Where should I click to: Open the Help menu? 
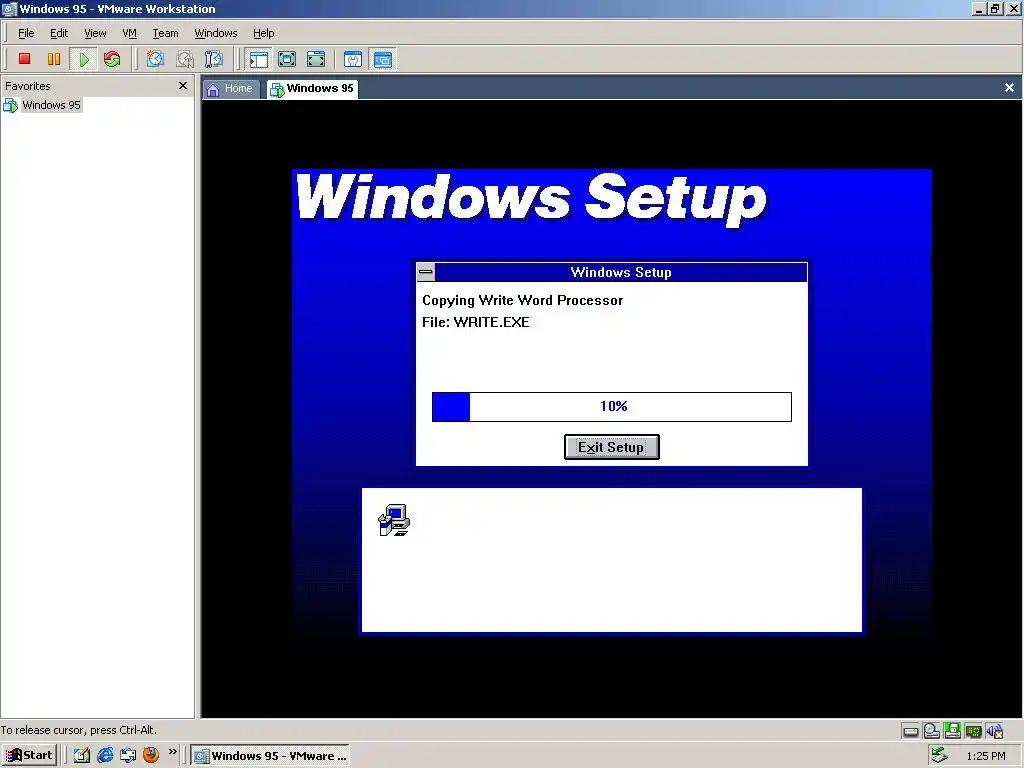coord(263,33)
